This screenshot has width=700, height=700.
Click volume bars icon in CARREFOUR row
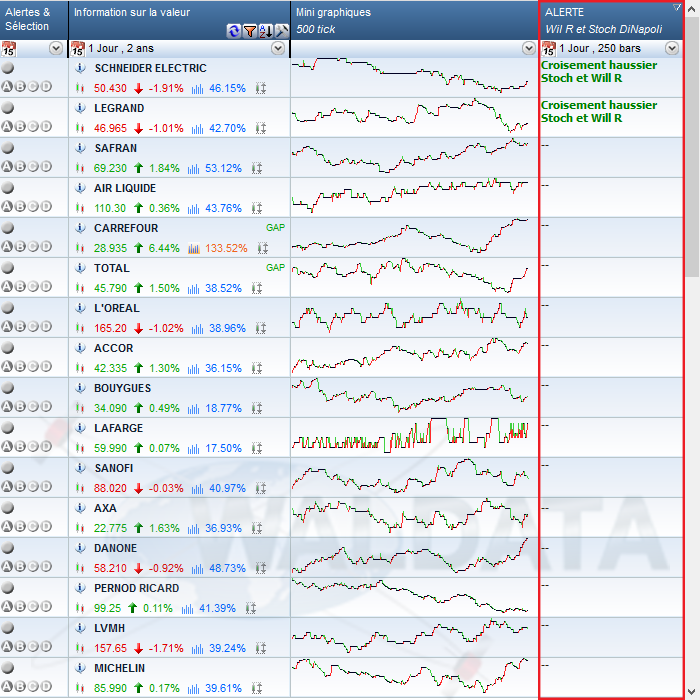point(194,248)
